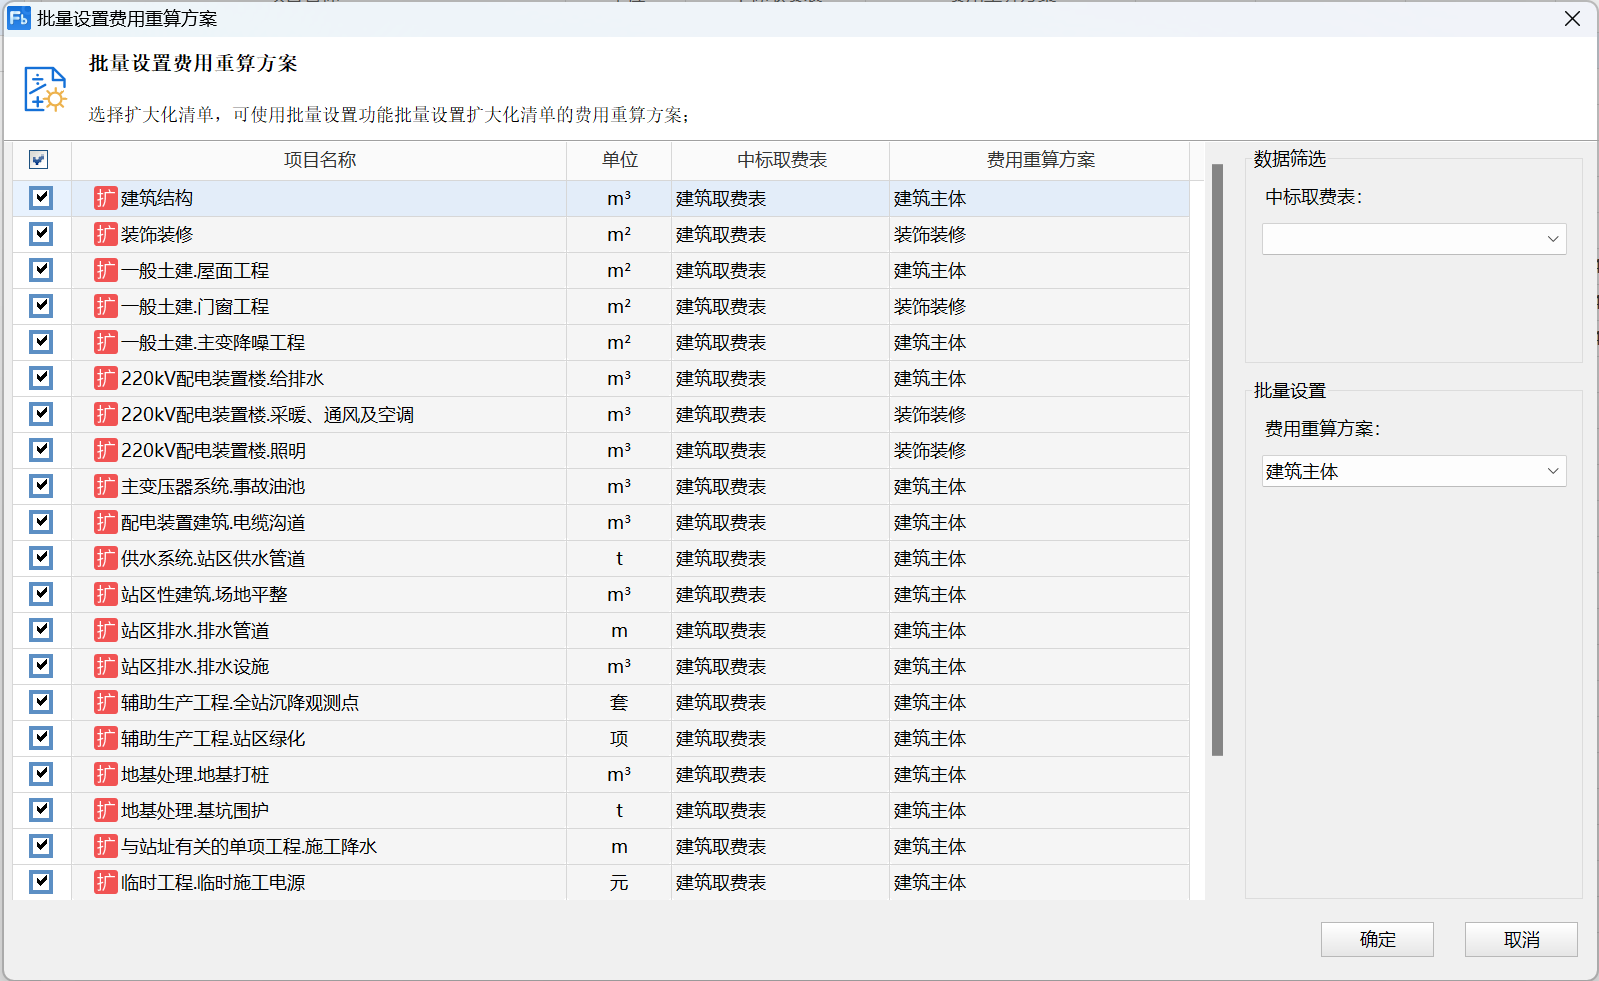Click the 项目名称 column header
The width and height of the screenshot is (1599, 981).
pyautogui.click(x=319, y=160)
